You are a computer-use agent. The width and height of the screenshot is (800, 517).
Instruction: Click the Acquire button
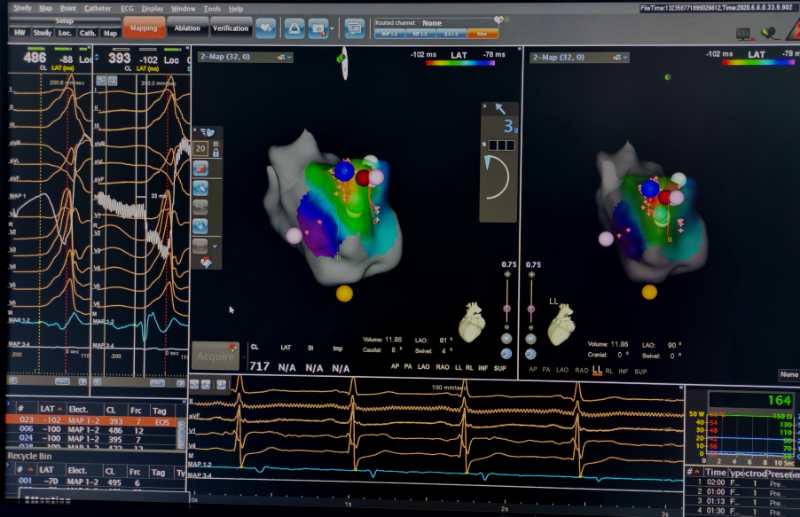(215, 356)
